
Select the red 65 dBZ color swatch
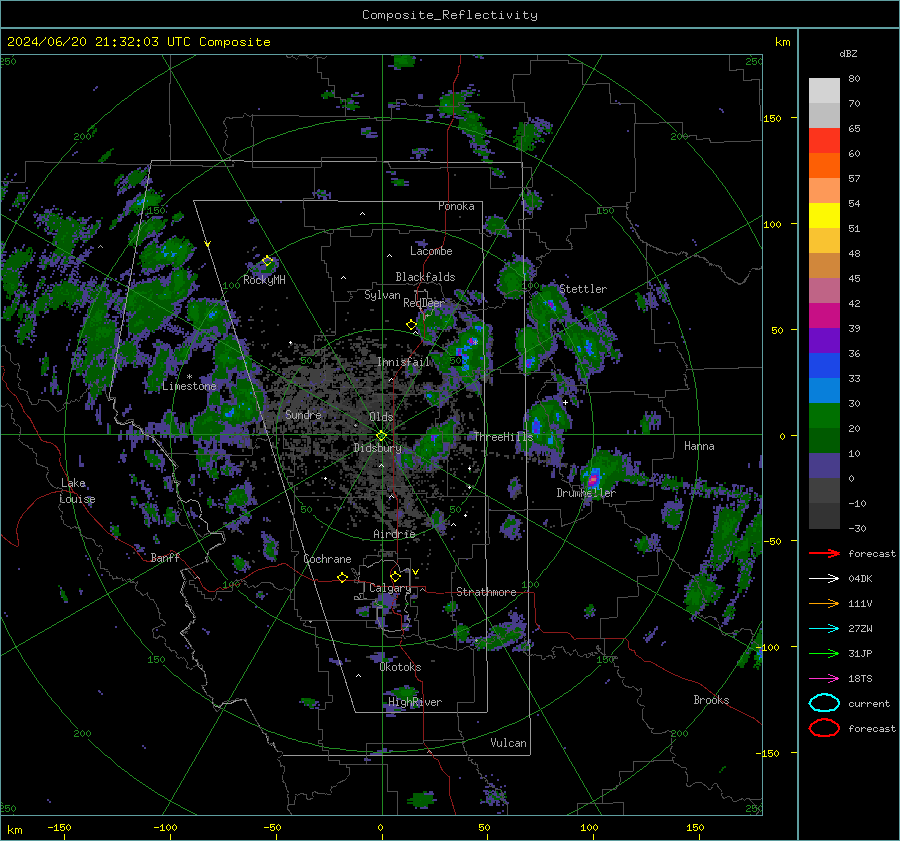(x=824, y=141)
